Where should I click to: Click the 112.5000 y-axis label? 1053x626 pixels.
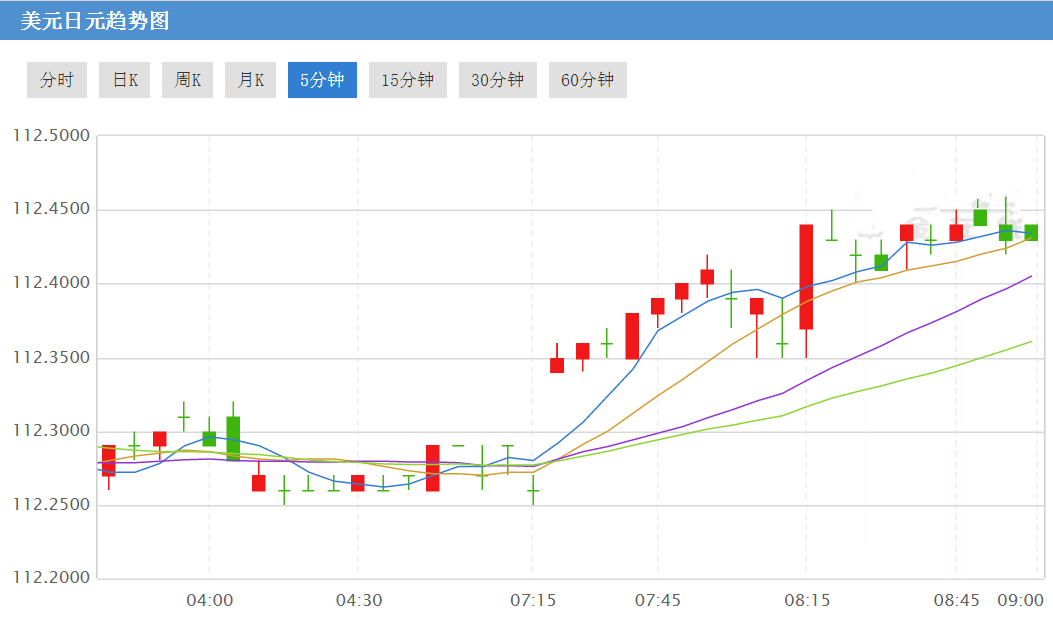pos(51,136)
